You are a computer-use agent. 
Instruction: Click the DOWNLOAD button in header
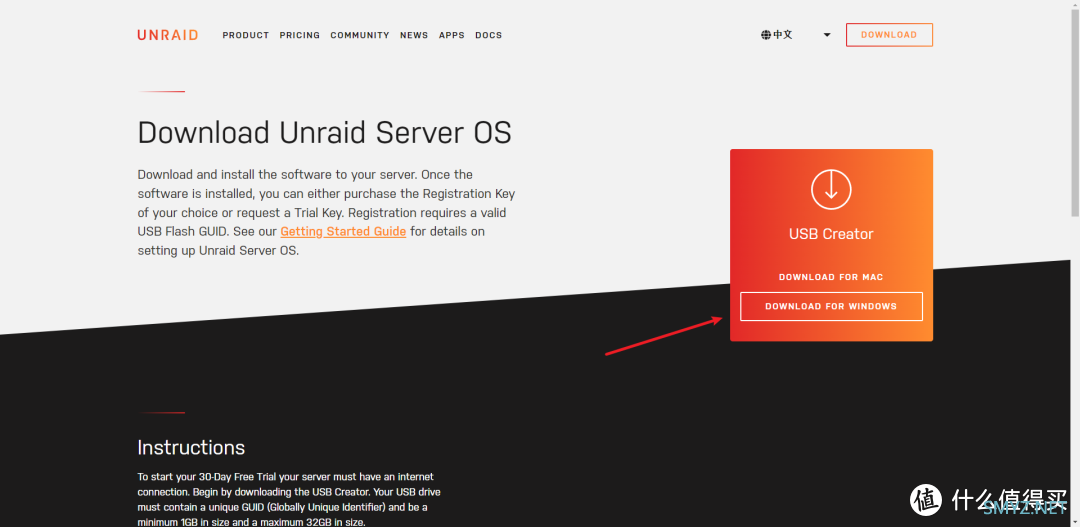pyautogui.click(x=889, y=35)
